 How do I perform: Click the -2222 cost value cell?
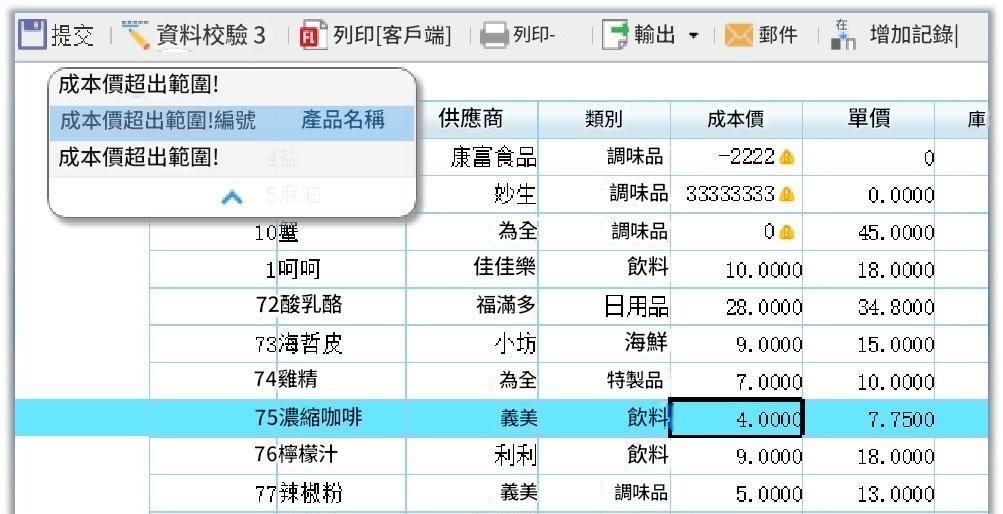point(736,157)
